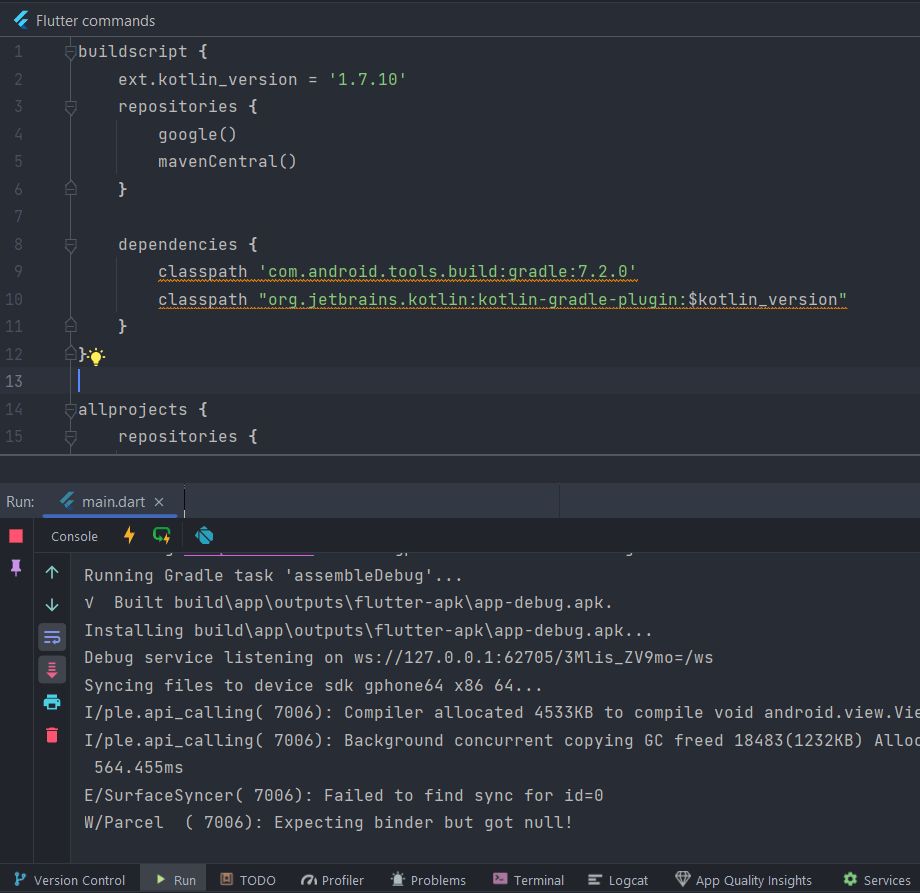Open the Logcat tool window

[617, 880]
